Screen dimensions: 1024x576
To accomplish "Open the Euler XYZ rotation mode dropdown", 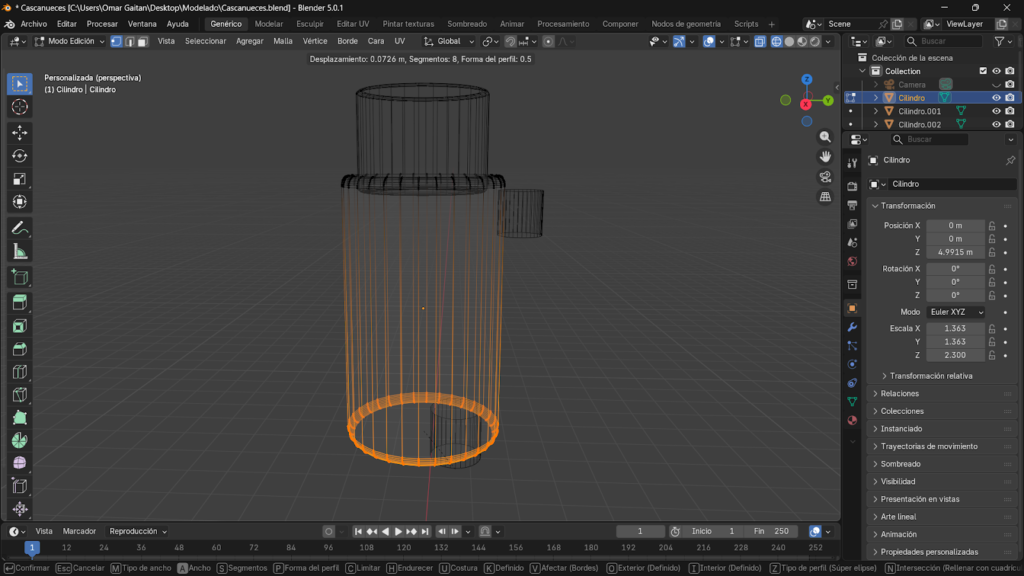I will (956, 312).
